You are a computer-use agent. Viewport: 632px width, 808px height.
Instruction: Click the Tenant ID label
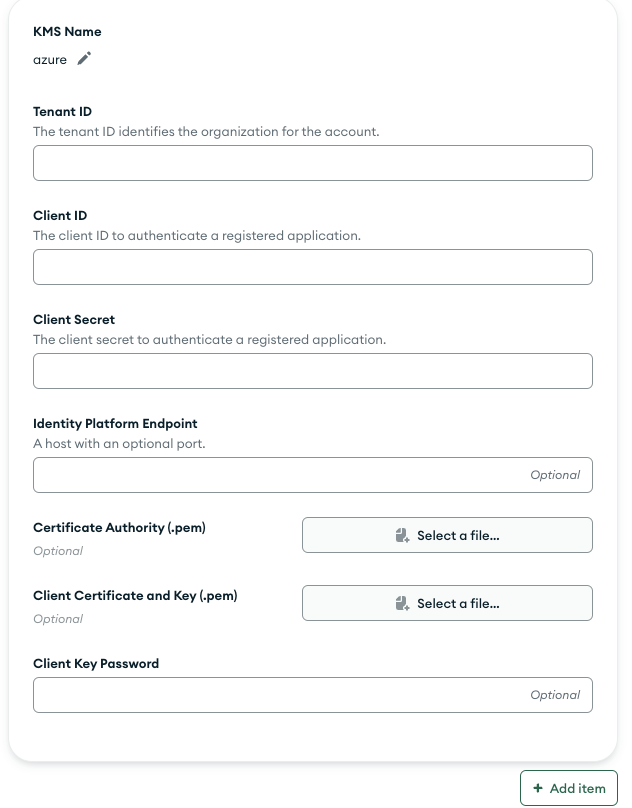pyautogui.click(x=62, y=112)
